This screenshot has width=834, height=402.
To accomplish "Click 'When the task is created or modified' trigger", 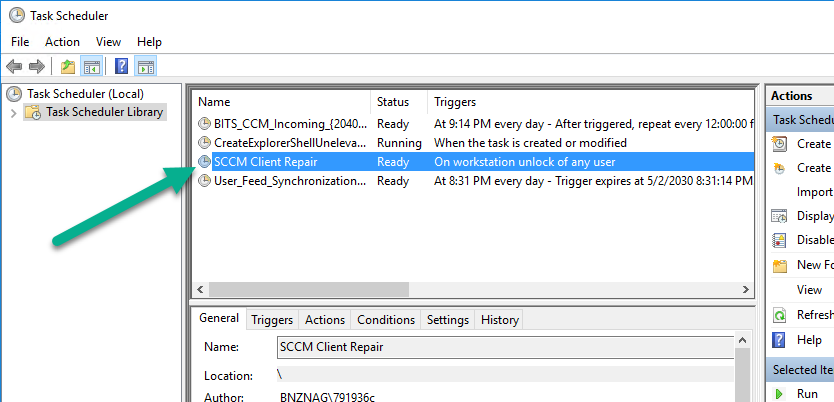I will click(x=530, y=143).
